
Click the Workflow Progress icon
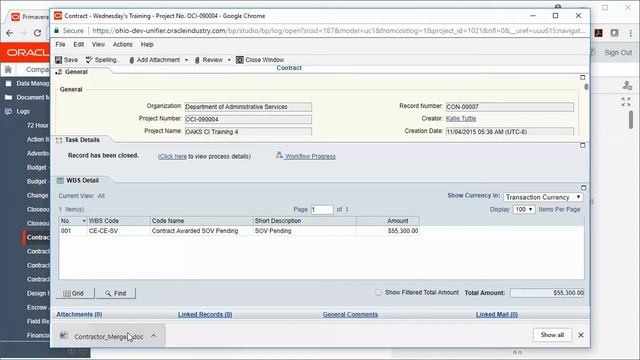(x=279, y=156)
